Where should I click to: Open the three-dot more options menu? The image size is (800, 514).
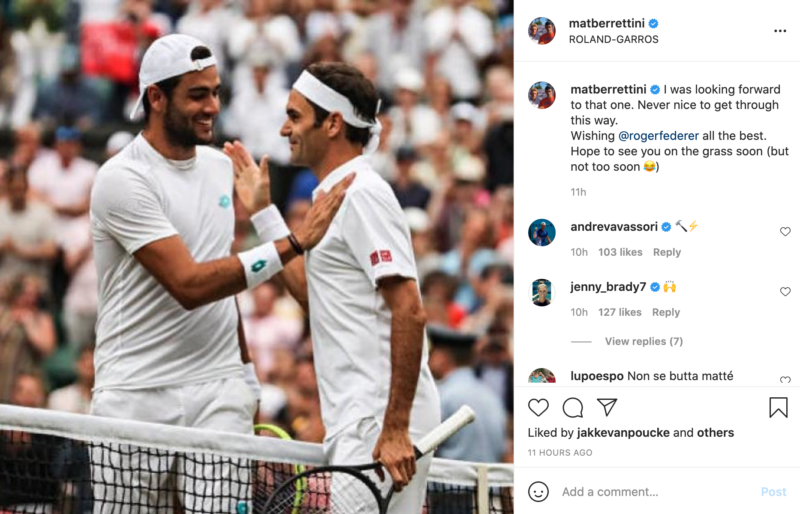click(x=780, y=31)
